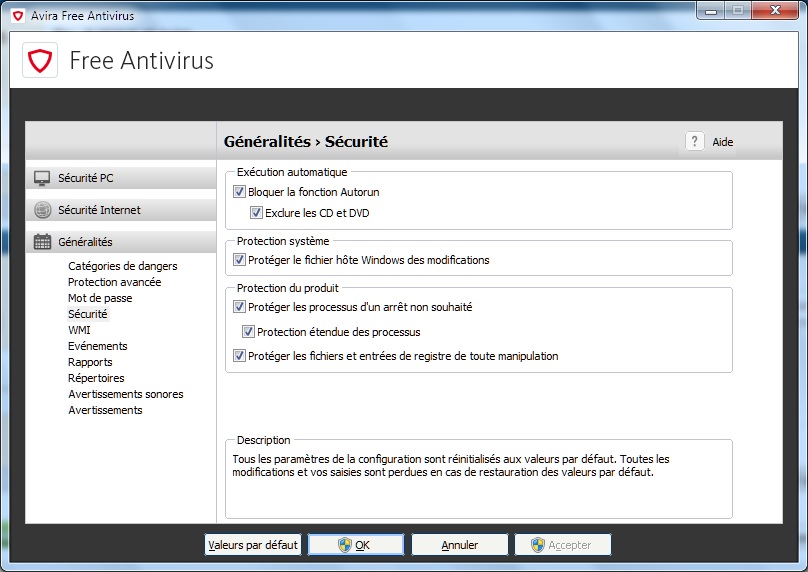Click the Avira shield logo in header
This screenshot has height=572, width=808.
point(40,60)
